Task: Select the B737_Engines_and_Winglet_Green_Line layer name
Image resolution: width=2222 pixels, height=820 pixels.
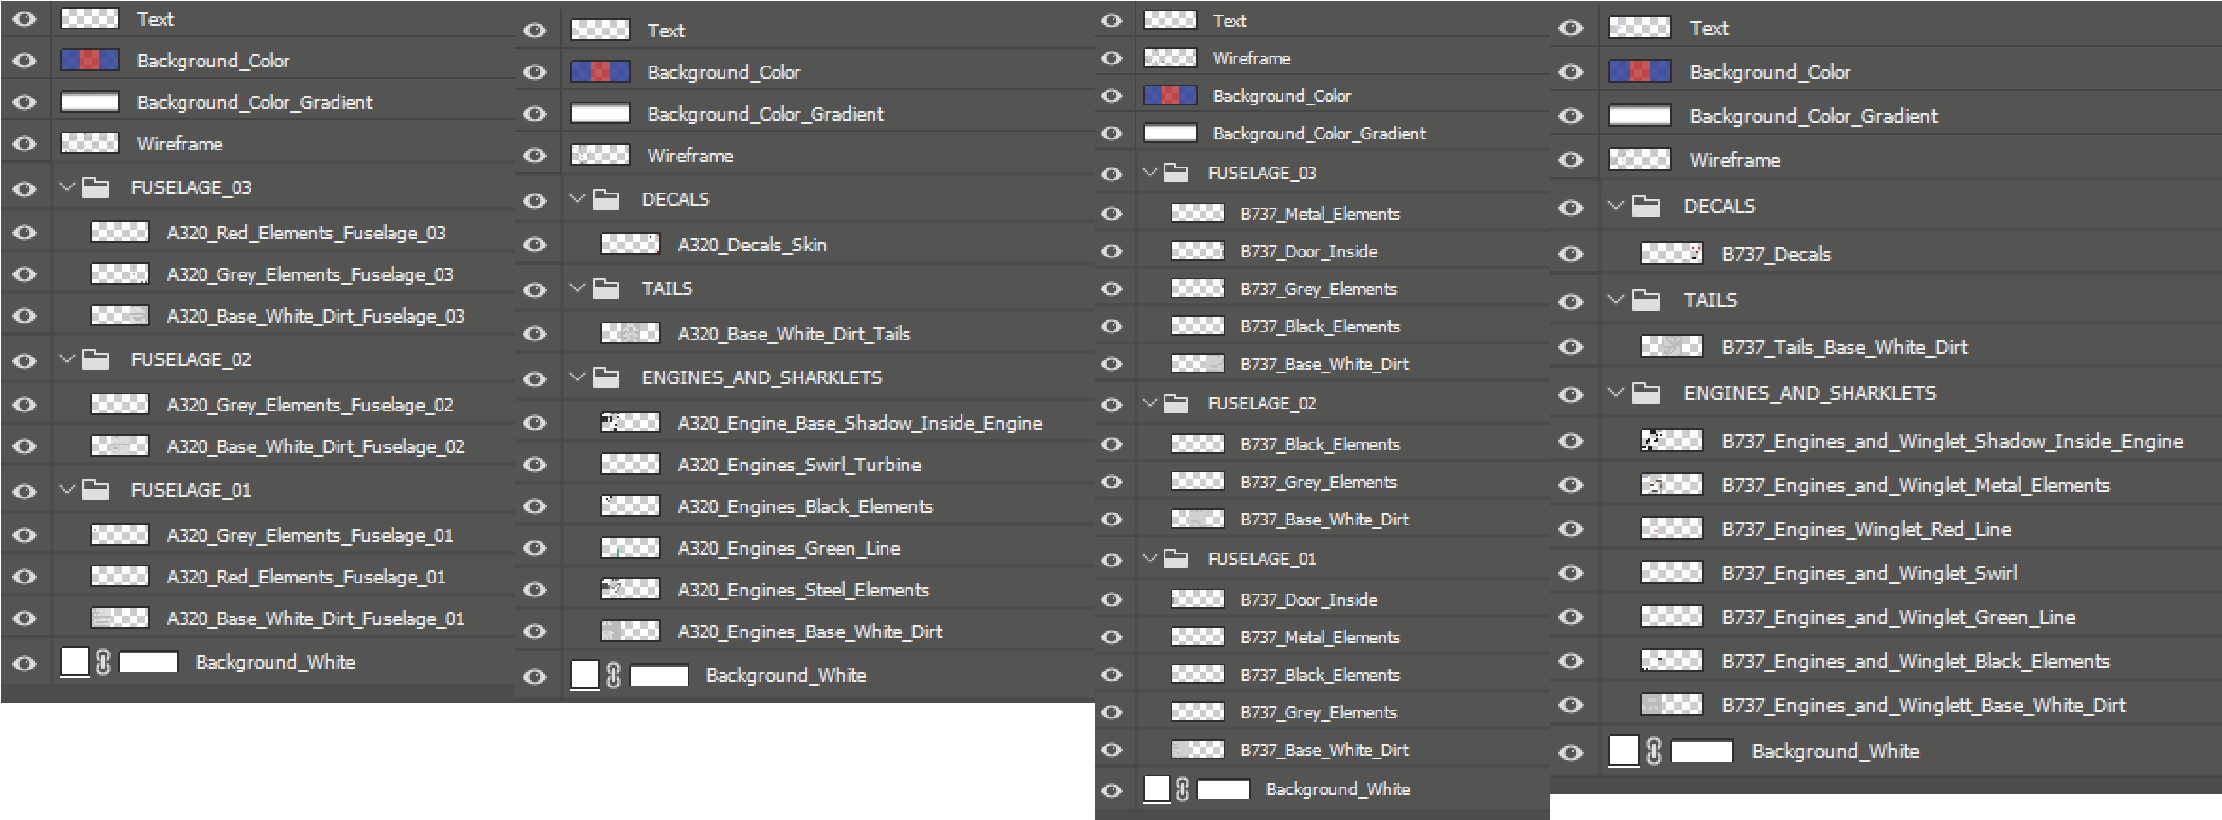Action: (1898, 618)
